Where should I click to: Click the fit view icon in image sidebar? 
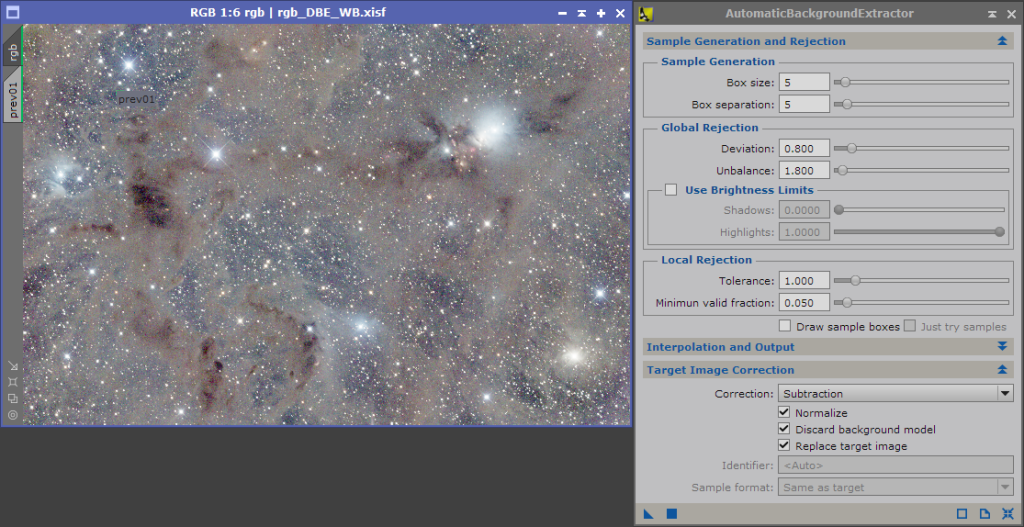click(x=13, y=381)
